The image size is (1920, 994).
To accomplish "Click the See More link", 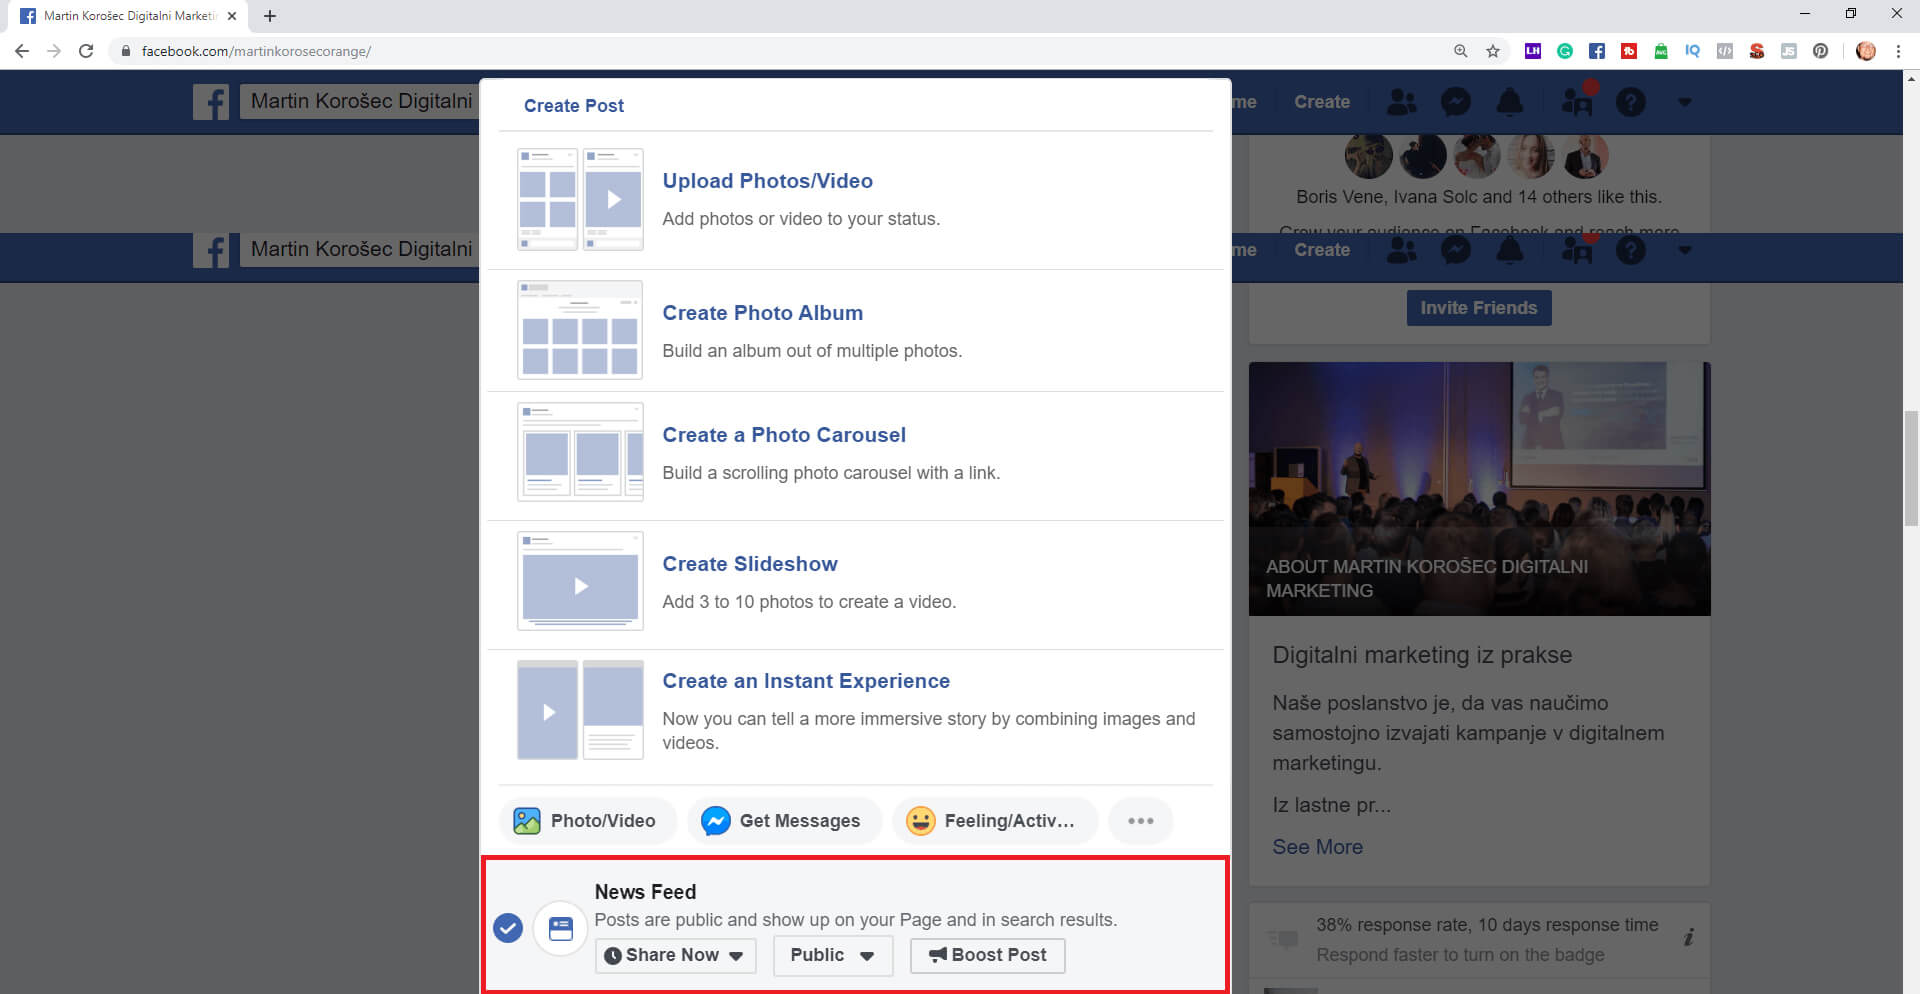I will 1317,847.
